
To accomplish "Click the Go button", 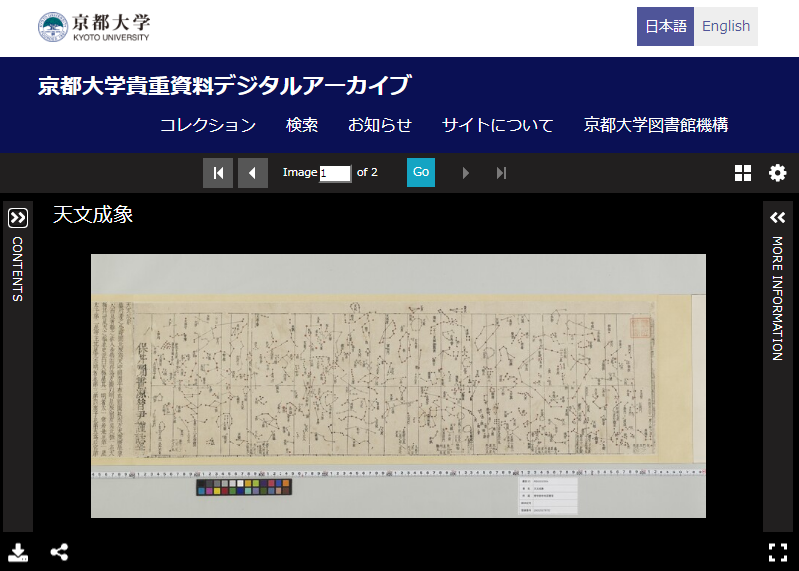I will [x=421, y=172].
